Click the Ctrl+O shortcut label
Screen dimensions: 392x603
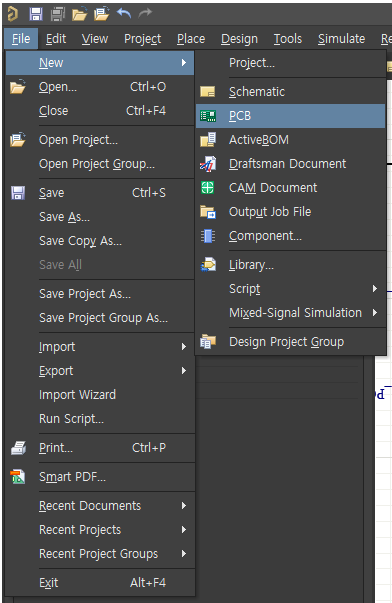pos(148,87)
